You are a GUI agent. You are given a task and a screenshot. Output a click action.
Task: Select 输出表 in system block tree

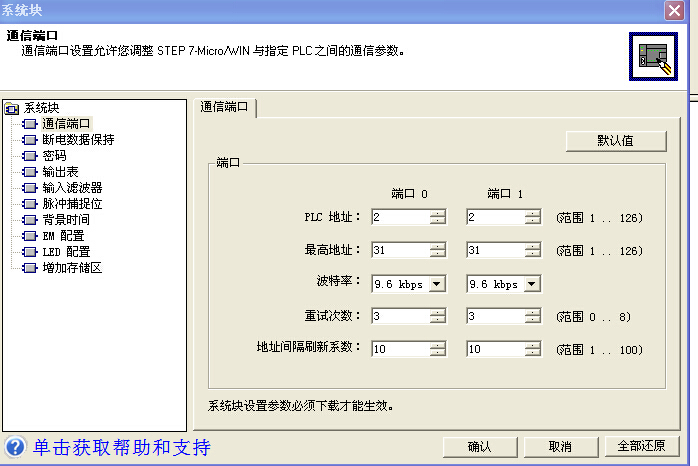(61, 172)
